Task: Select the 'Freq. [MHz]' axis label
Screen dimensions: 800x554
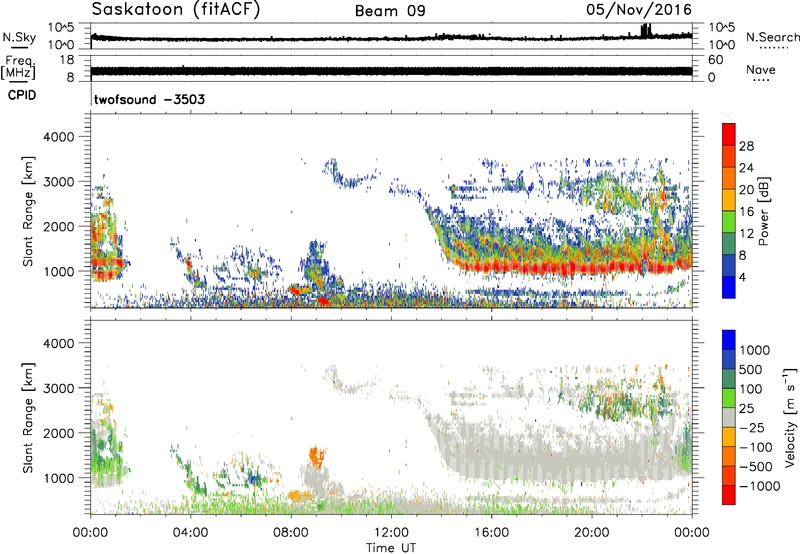Action: point(18,67)
